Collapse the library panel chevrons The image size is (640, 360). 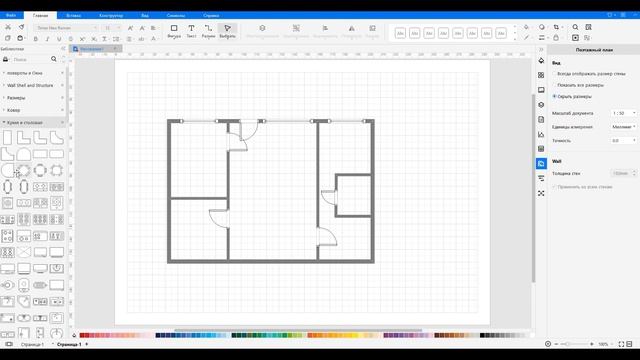coord(63,49)
